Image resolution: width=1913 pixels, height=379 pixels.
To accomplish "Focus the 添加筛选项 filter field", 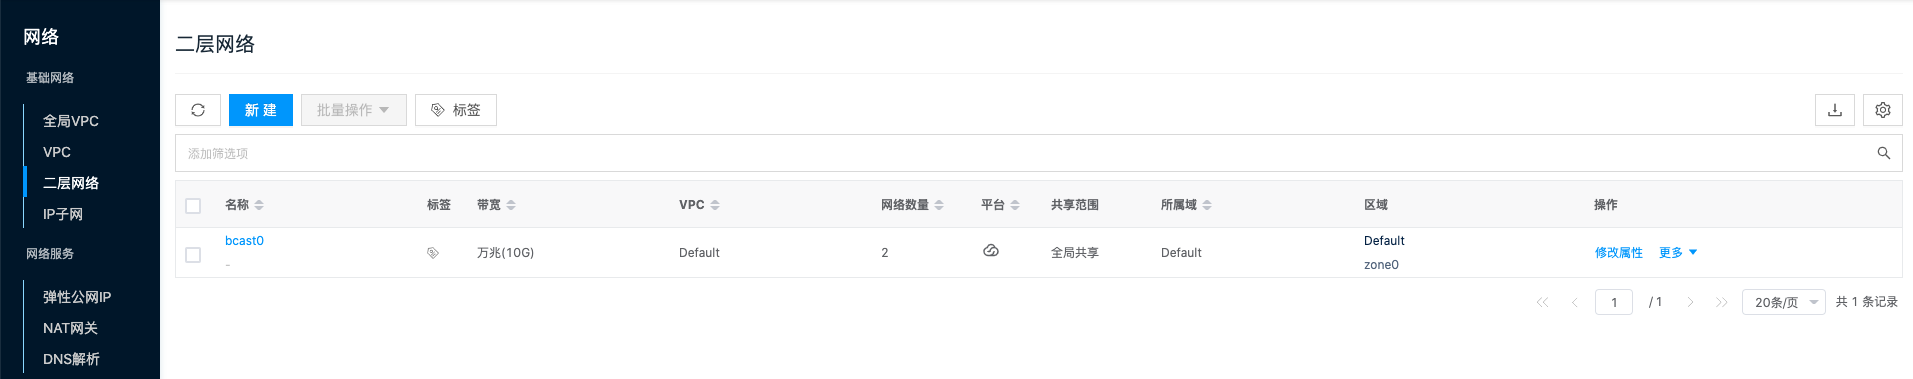I will (1020, 153).
